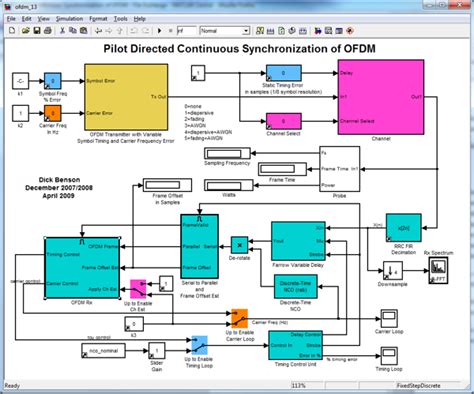Click the Watts display block
The image size is (474, 394).
[x=229, y=185]
